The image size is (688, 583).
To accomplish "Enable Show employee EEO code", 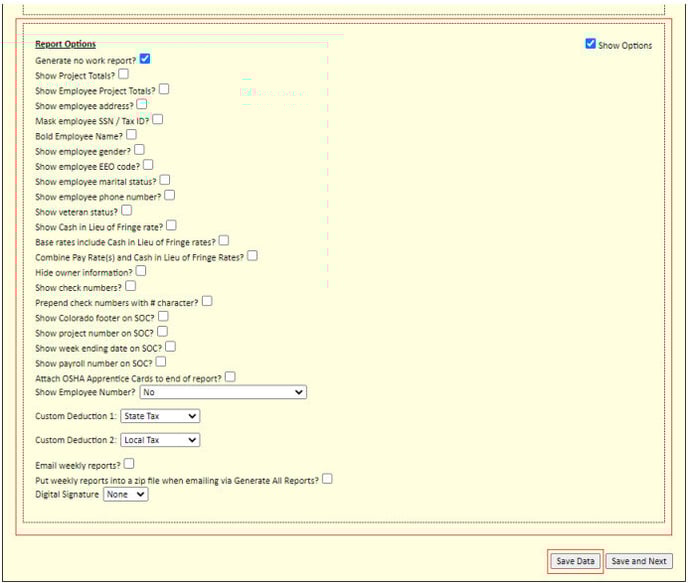I will [148, 165].
